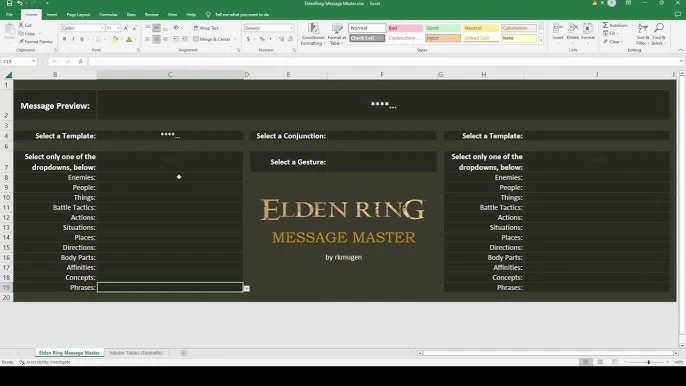This screenshot has width=686, height=386.
Task: Apply the Font Color red A swatch
Action: point(129,39)
